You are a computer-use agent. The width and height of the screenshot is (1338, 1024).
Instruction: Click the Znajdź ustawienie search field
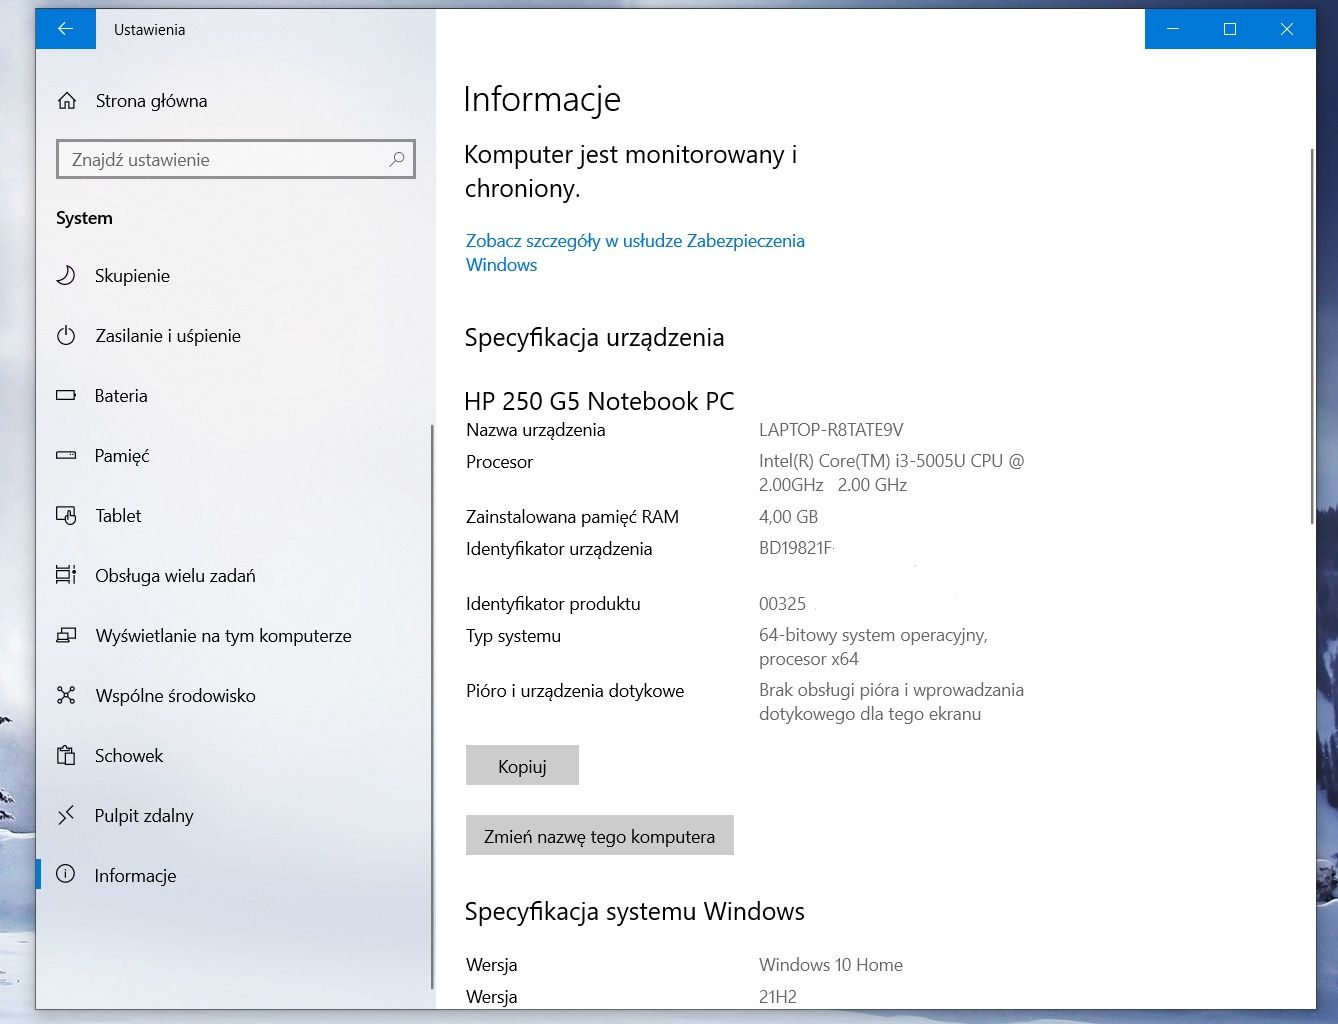(x=236, y=159)
